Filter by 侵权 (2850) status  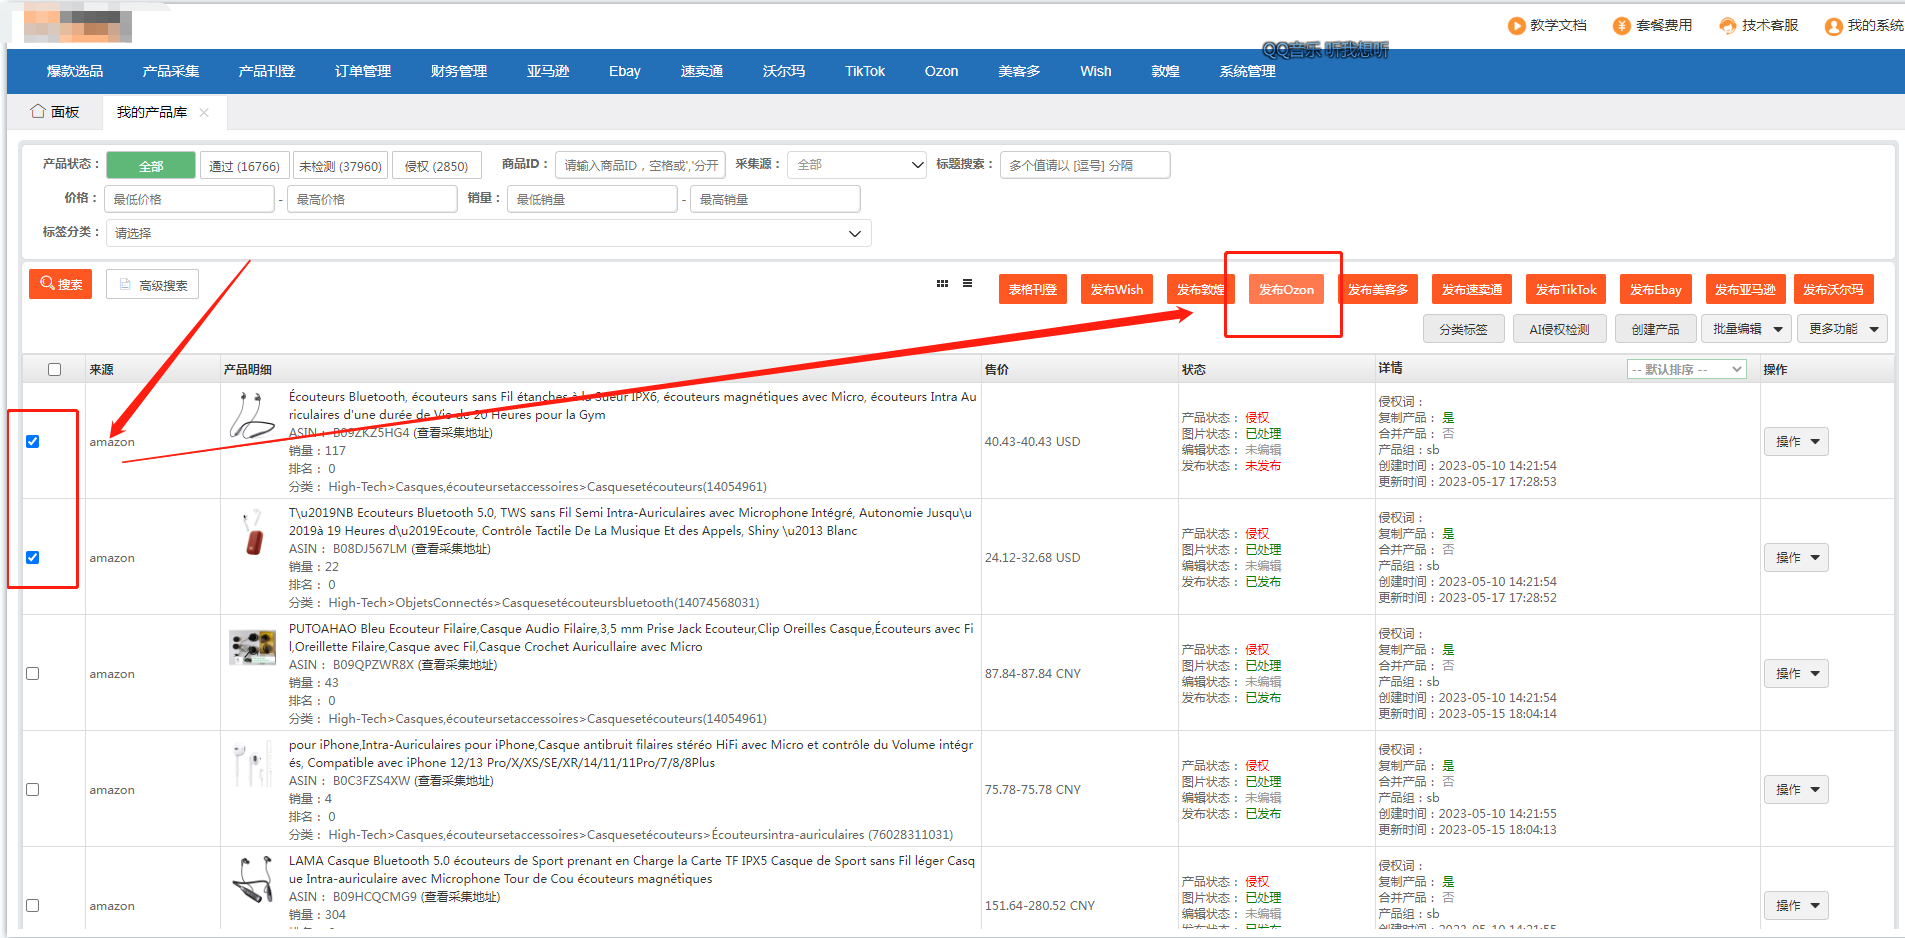[x=437, y=166]
